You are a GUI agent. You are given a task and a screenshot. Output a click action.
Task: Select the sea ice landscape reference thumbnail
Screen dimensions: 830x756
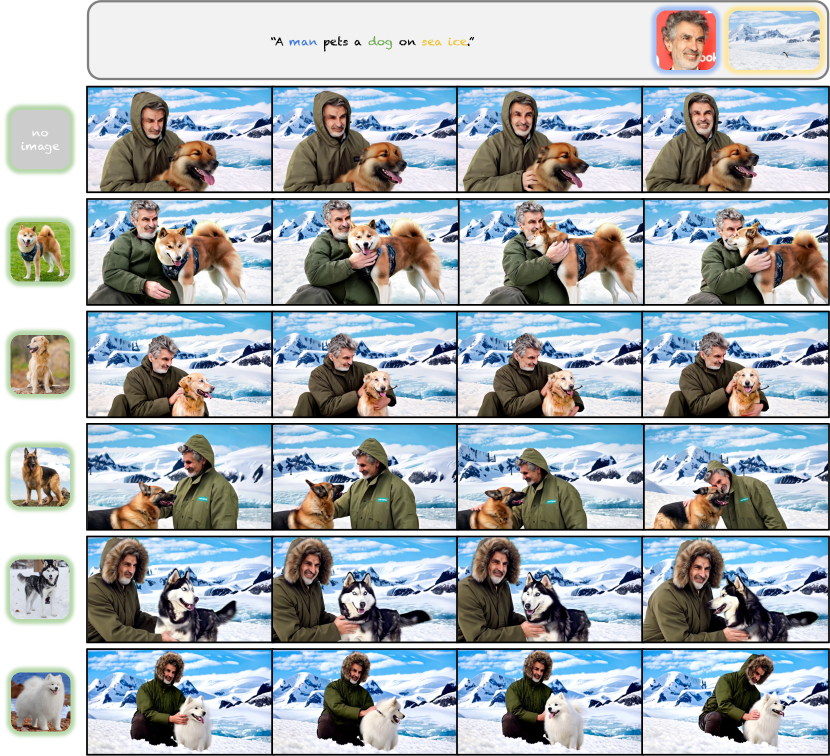point(774,40)
